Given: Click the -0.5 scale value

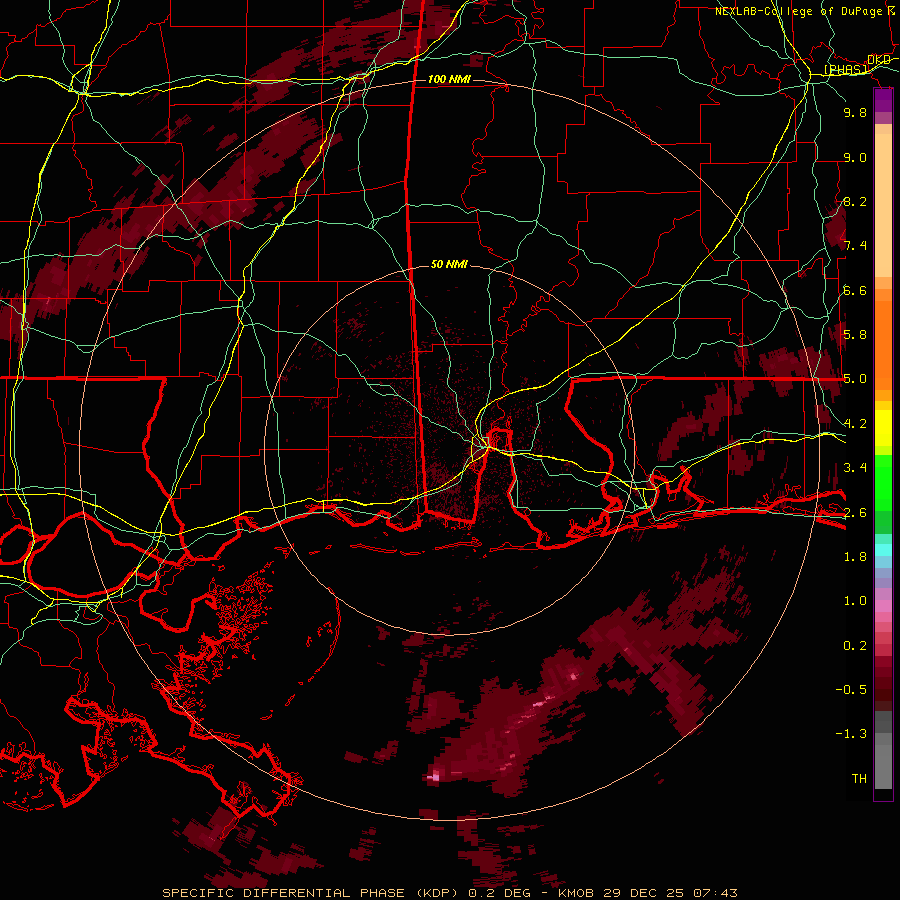Looking at the screenshot, I should pos(851,690).
